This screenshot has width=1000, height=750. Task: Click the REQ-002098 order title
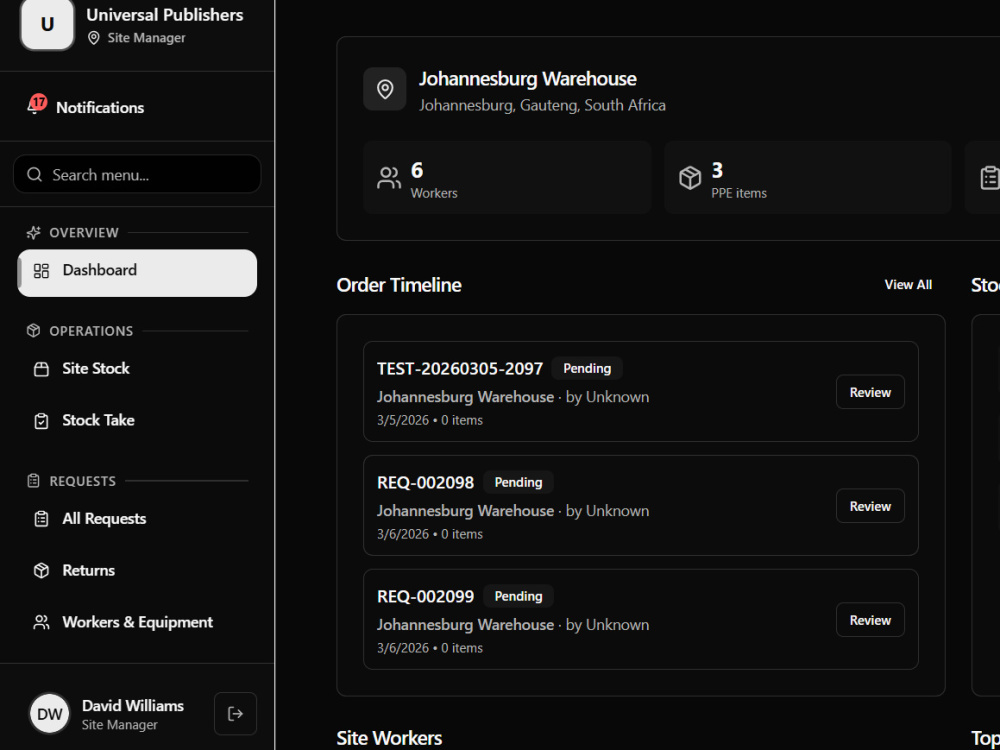[x=425, y=483]
